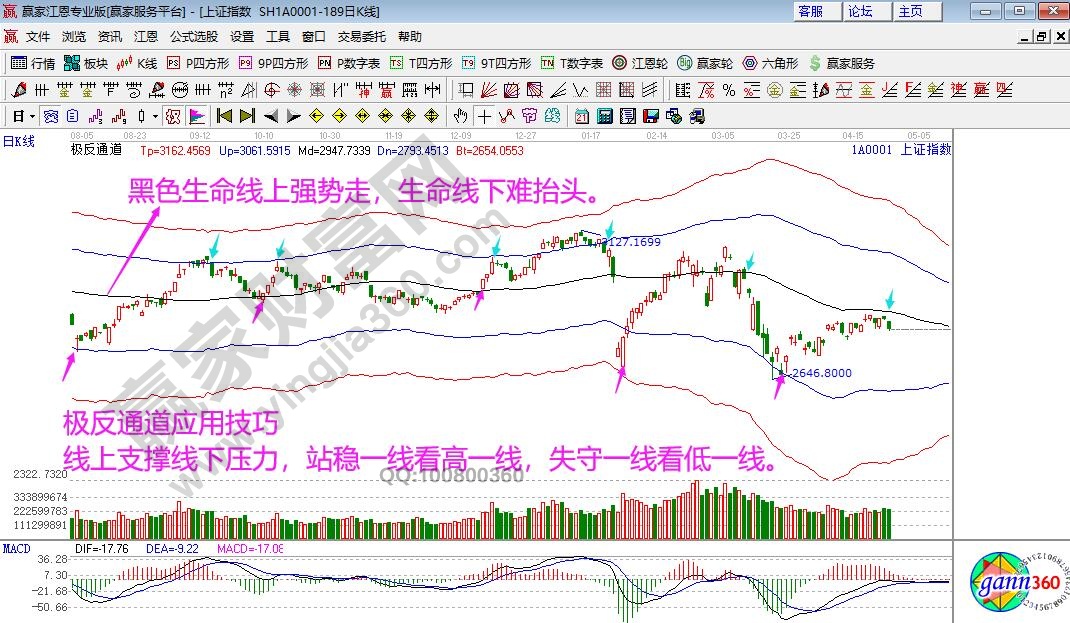This screenshot has height=623, width=1070.
Task: Jump to first bar using skip-to-start arrow
Action: [225, 115]
